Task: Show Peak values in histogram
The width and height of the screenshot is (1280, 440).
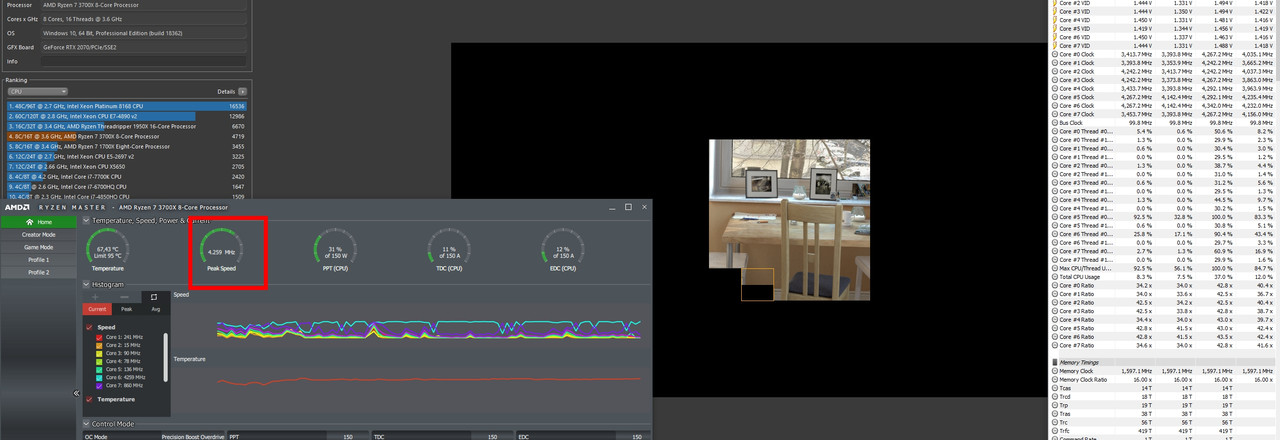Action: pos(124,309)
